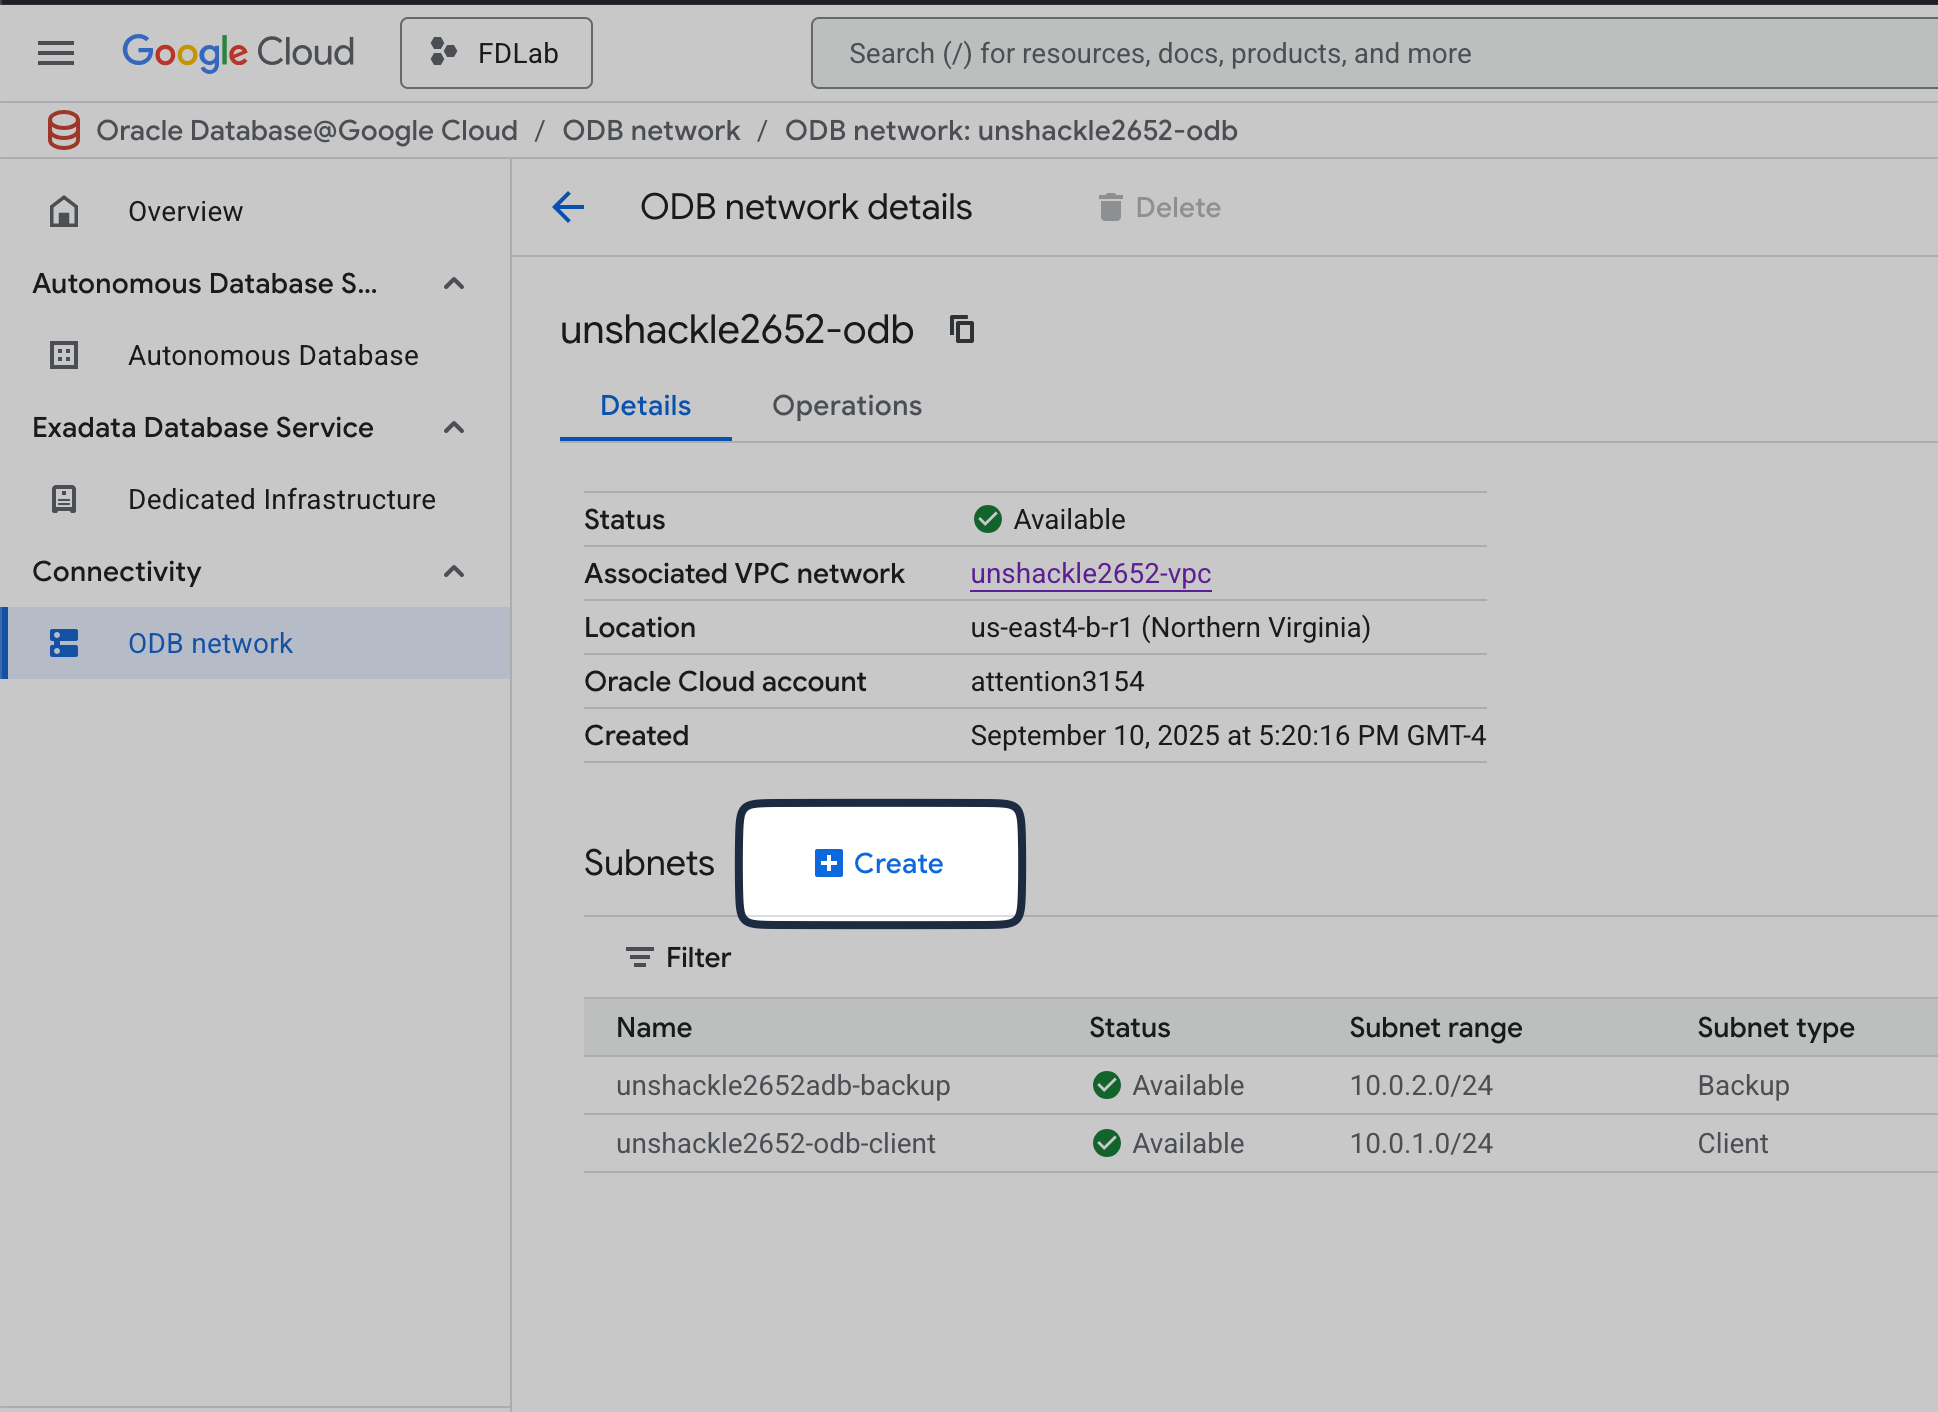Click the Create subnet button
Viewport: 1938px width, 1412px height.
880,863
